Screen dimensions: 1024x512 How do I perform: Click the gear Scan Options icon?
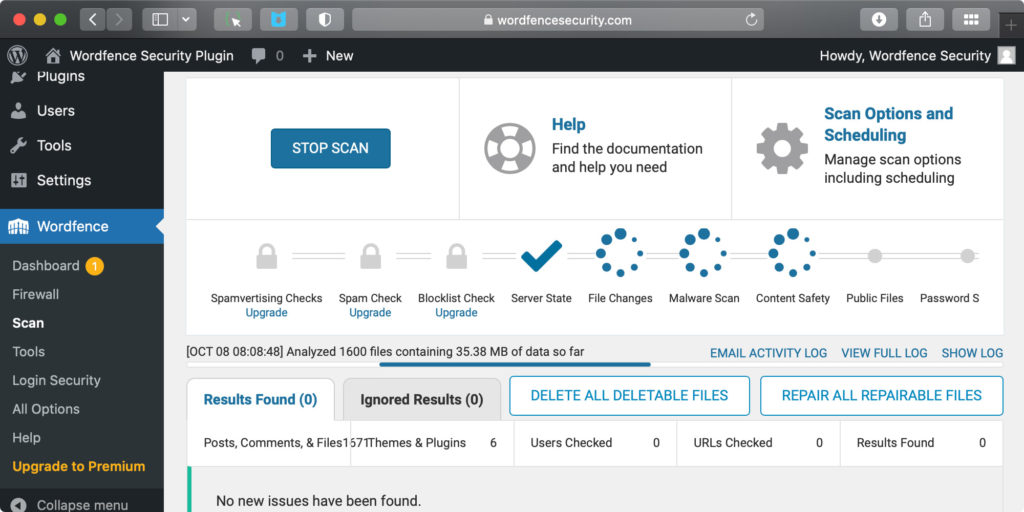click(x=782, y=148)
